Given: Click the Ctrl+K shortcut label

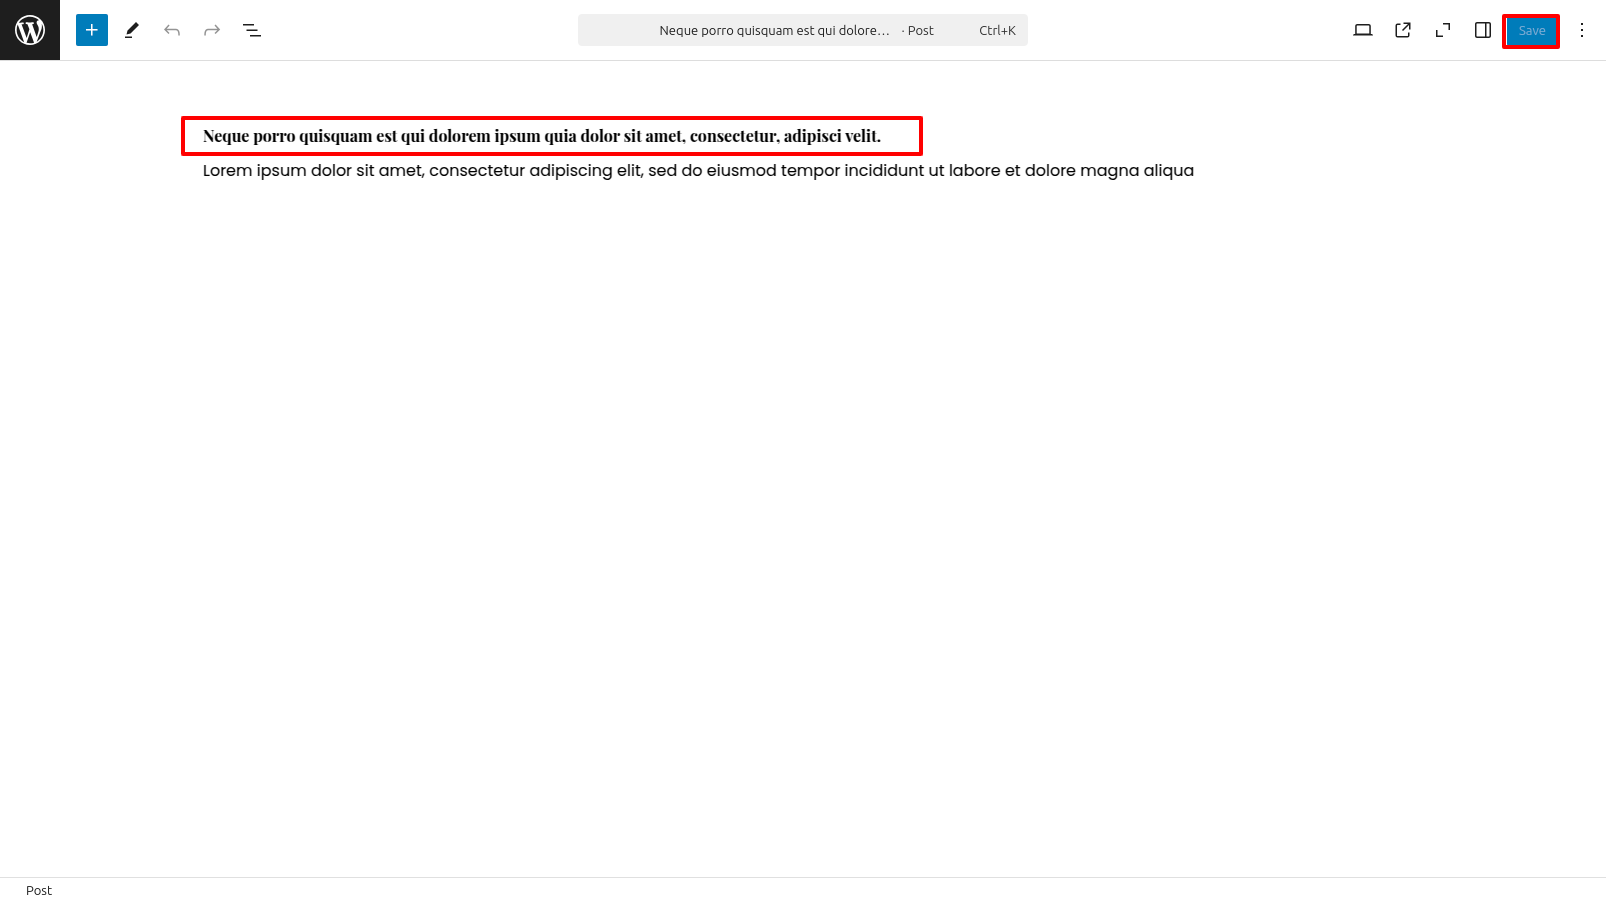Looking at the screenshot, I should point(997,31).
